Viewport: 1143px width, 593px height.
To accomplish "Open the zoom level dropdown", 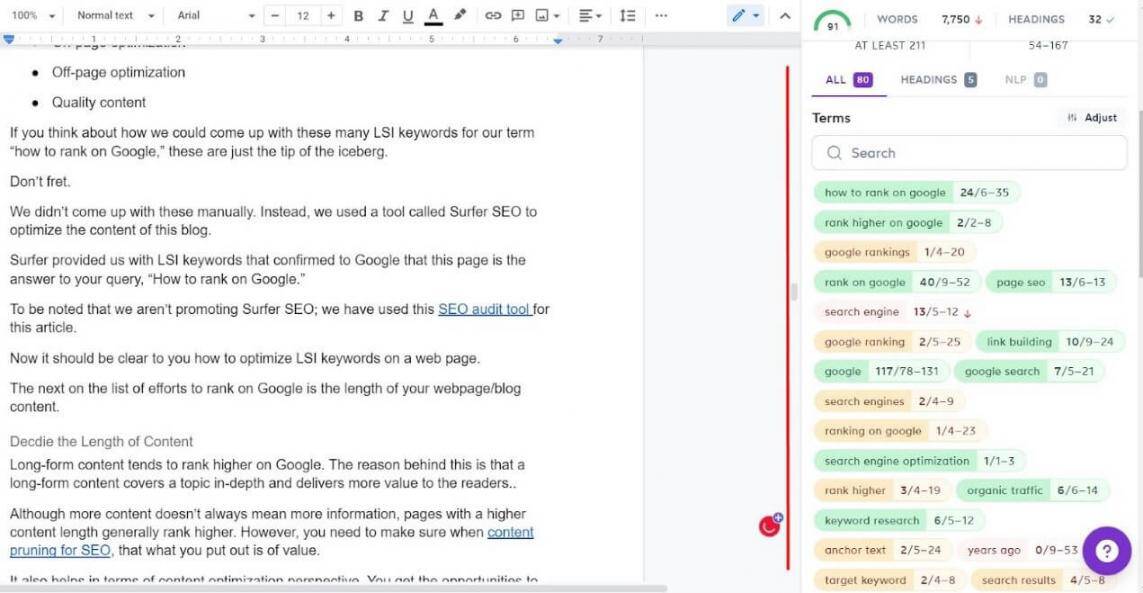I will pos(31,16).
